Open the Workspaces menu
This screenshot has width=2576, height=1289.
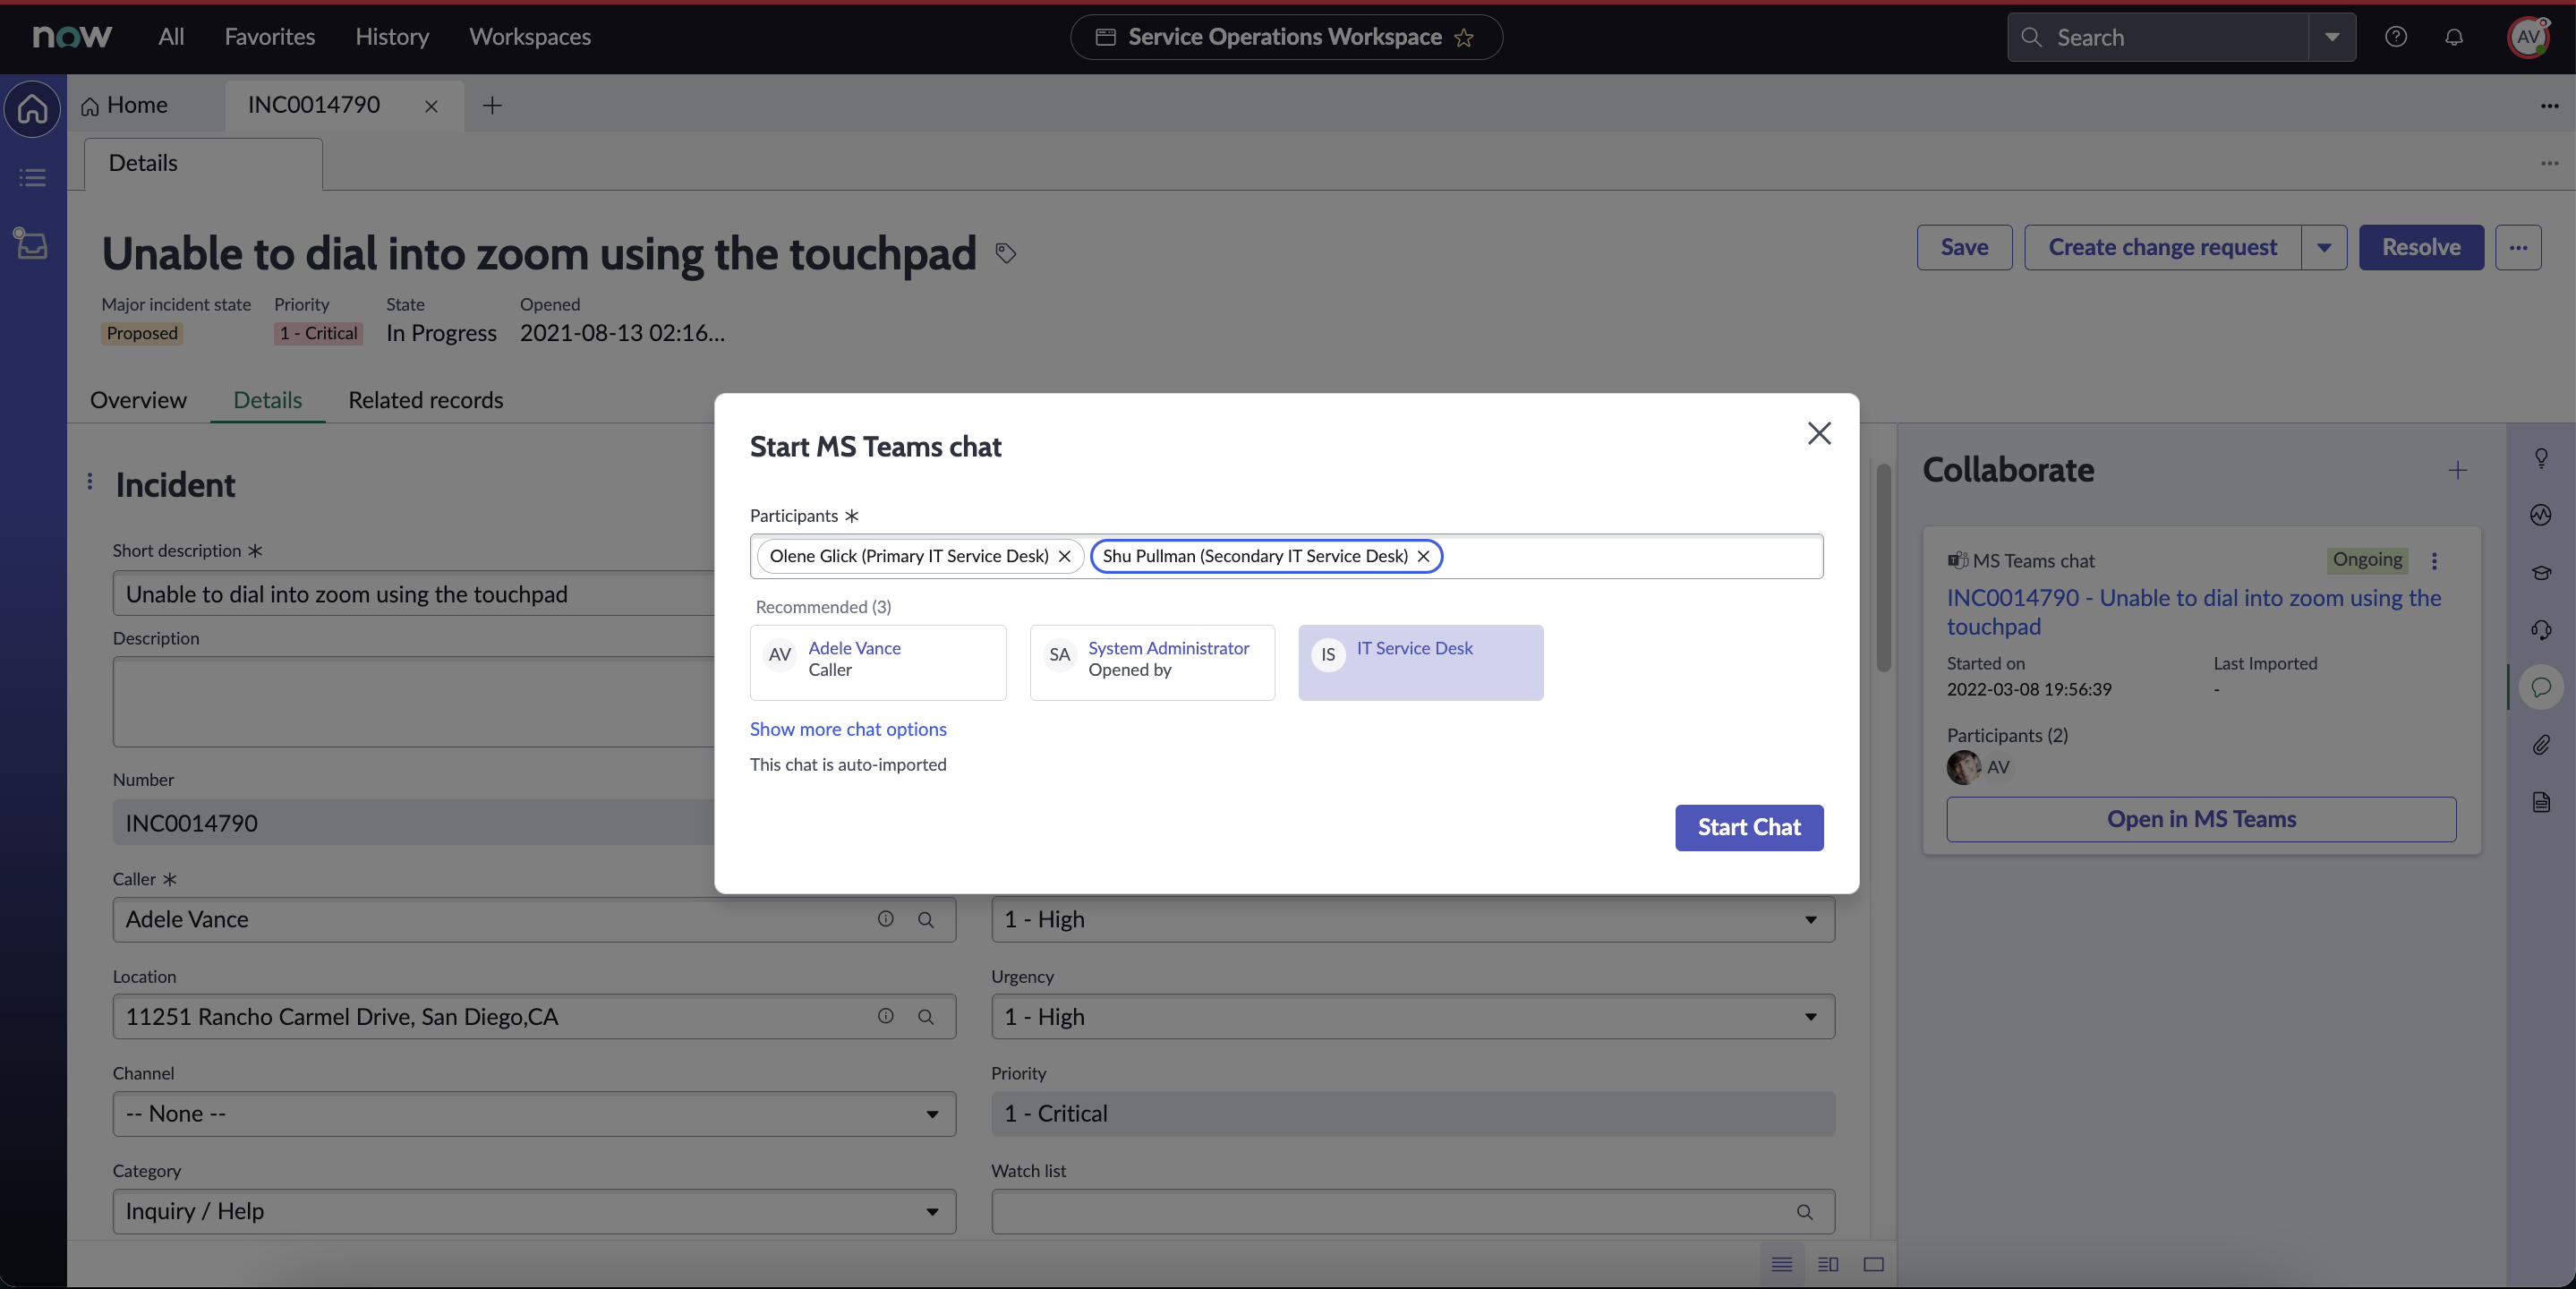click(530, 37)
